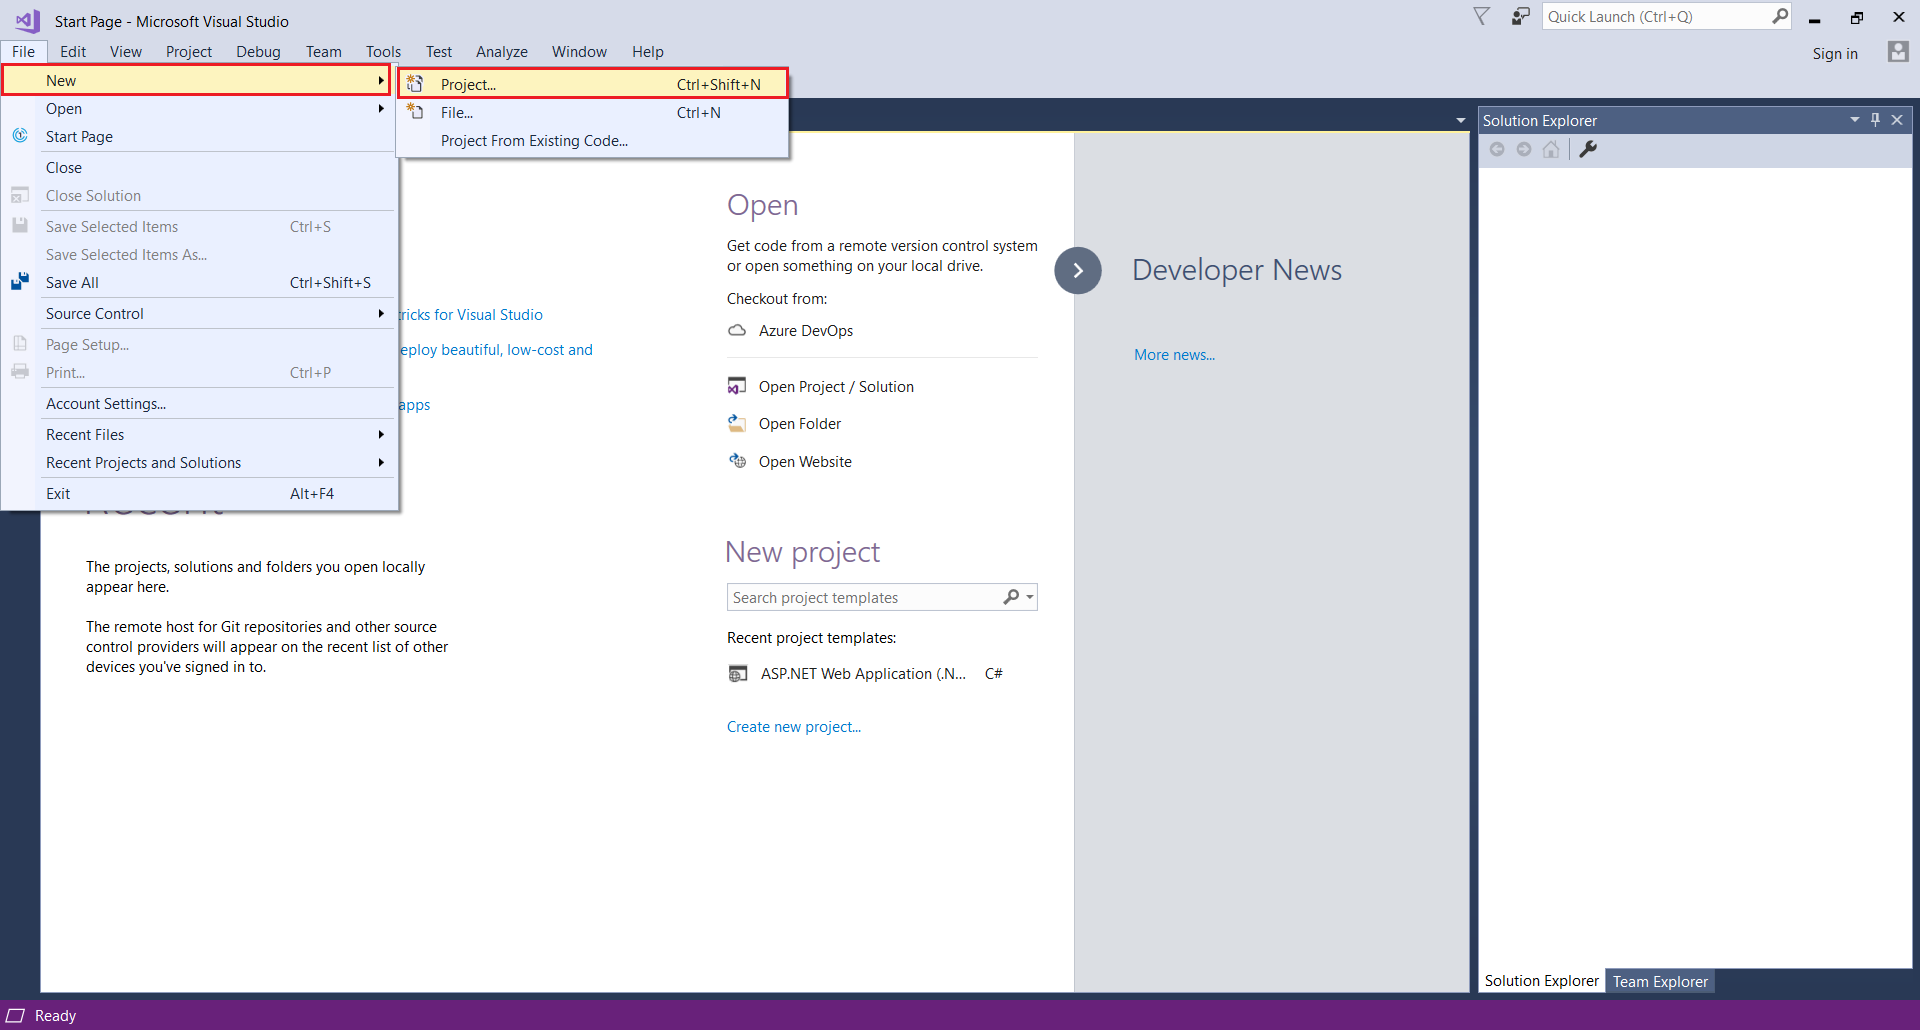Open the View menu

pos(126,51)
